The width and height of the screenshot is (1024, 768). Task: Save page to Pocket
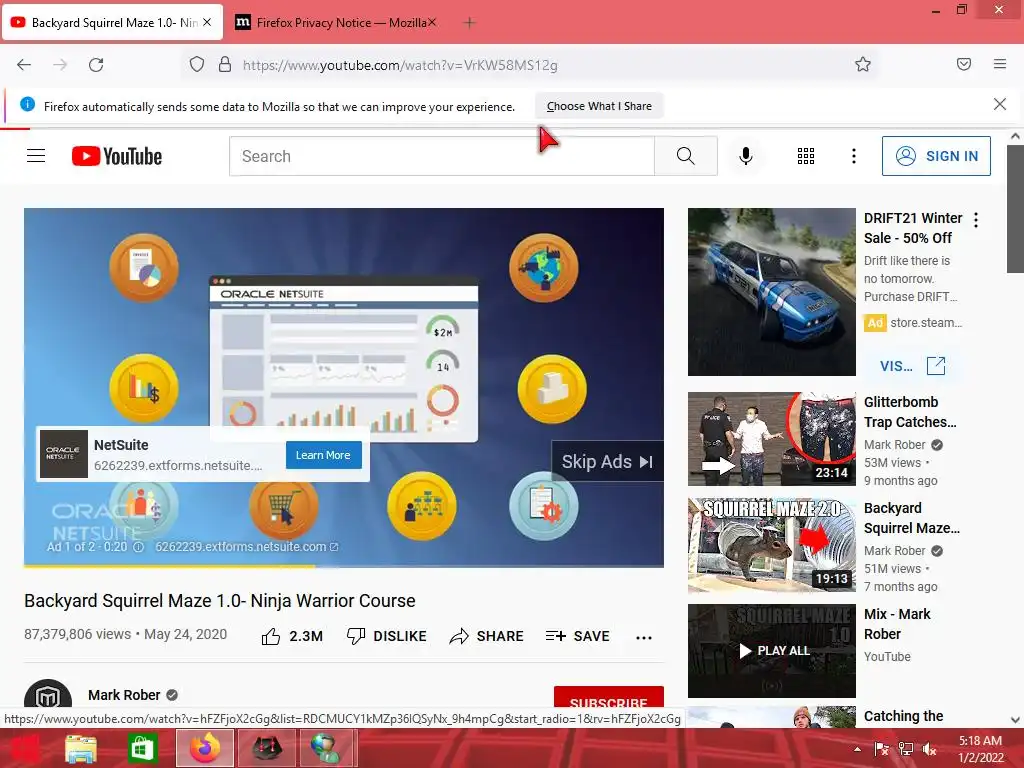tap(963, 64)
